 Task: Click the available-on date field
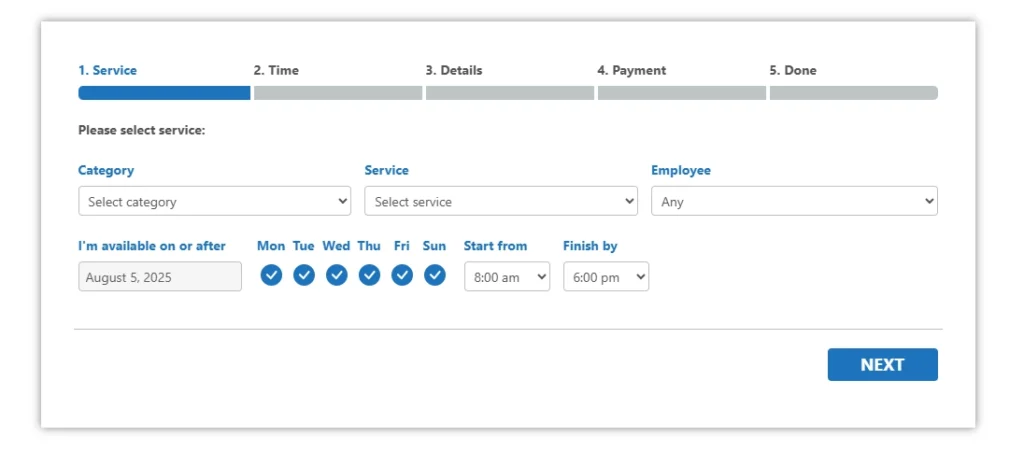coord(160,277)
